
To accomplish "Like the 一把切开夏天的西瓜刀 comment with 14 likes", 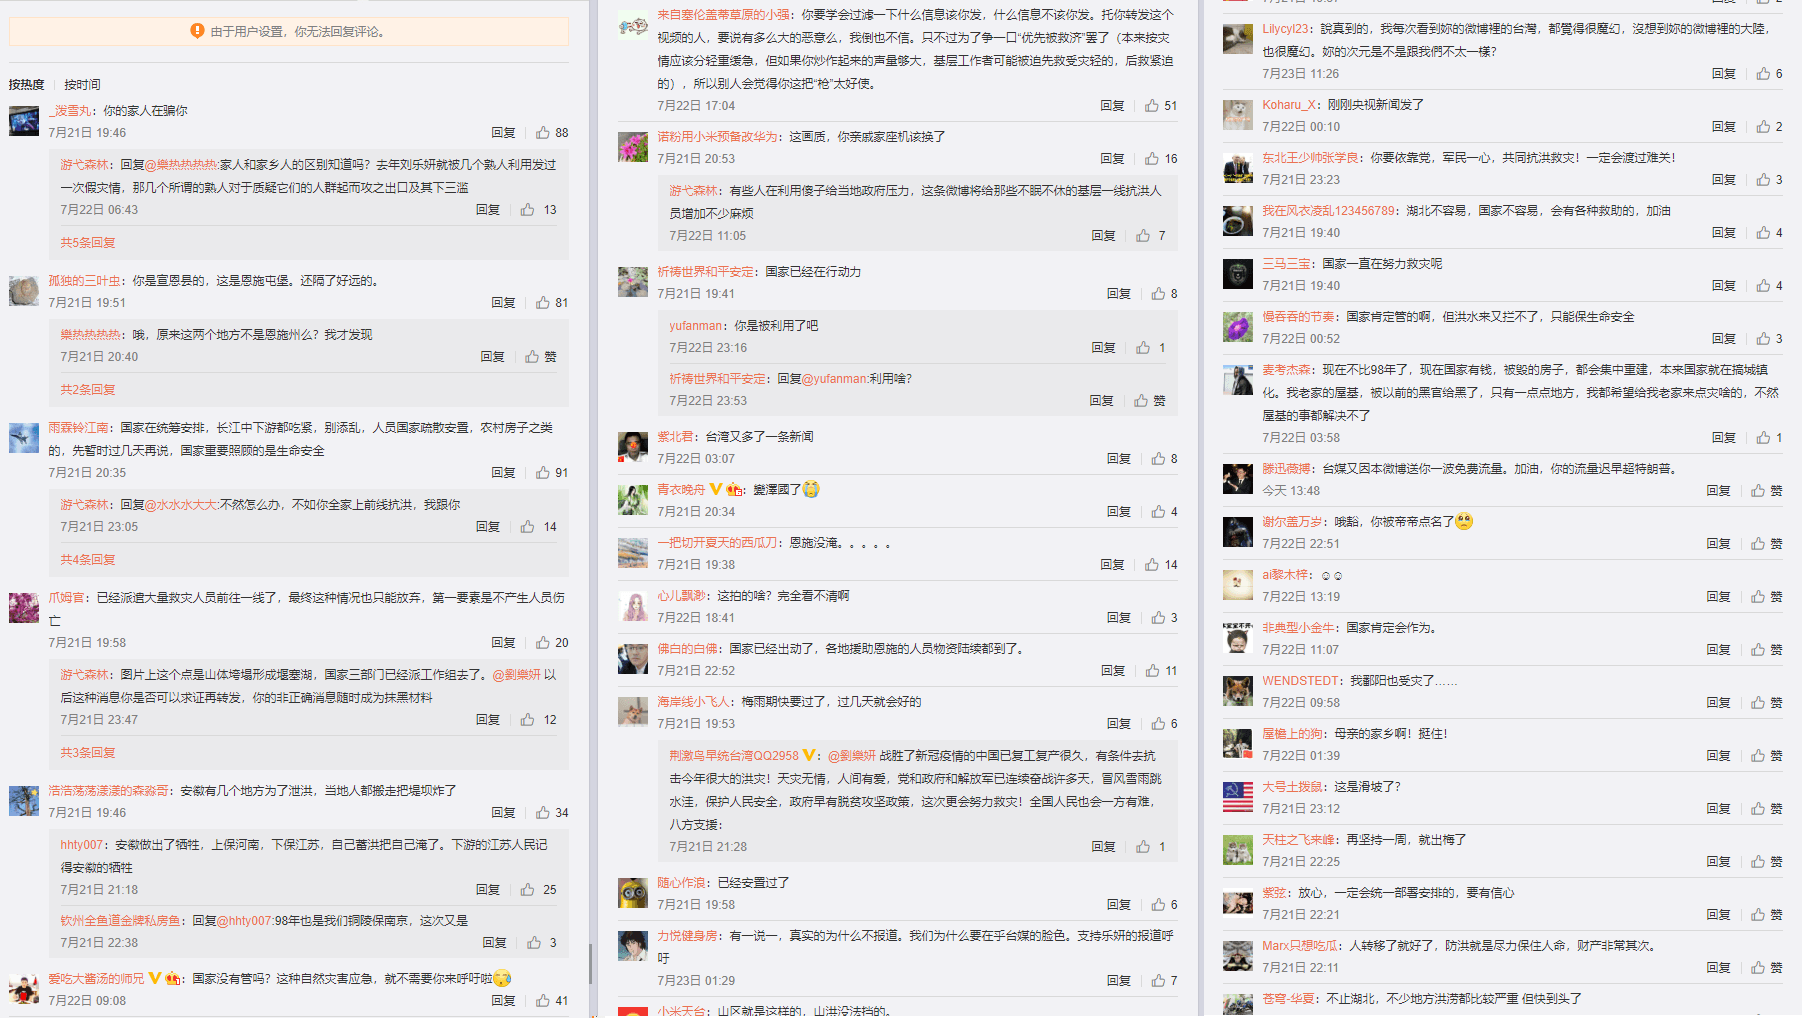I will coord(1152,564).
